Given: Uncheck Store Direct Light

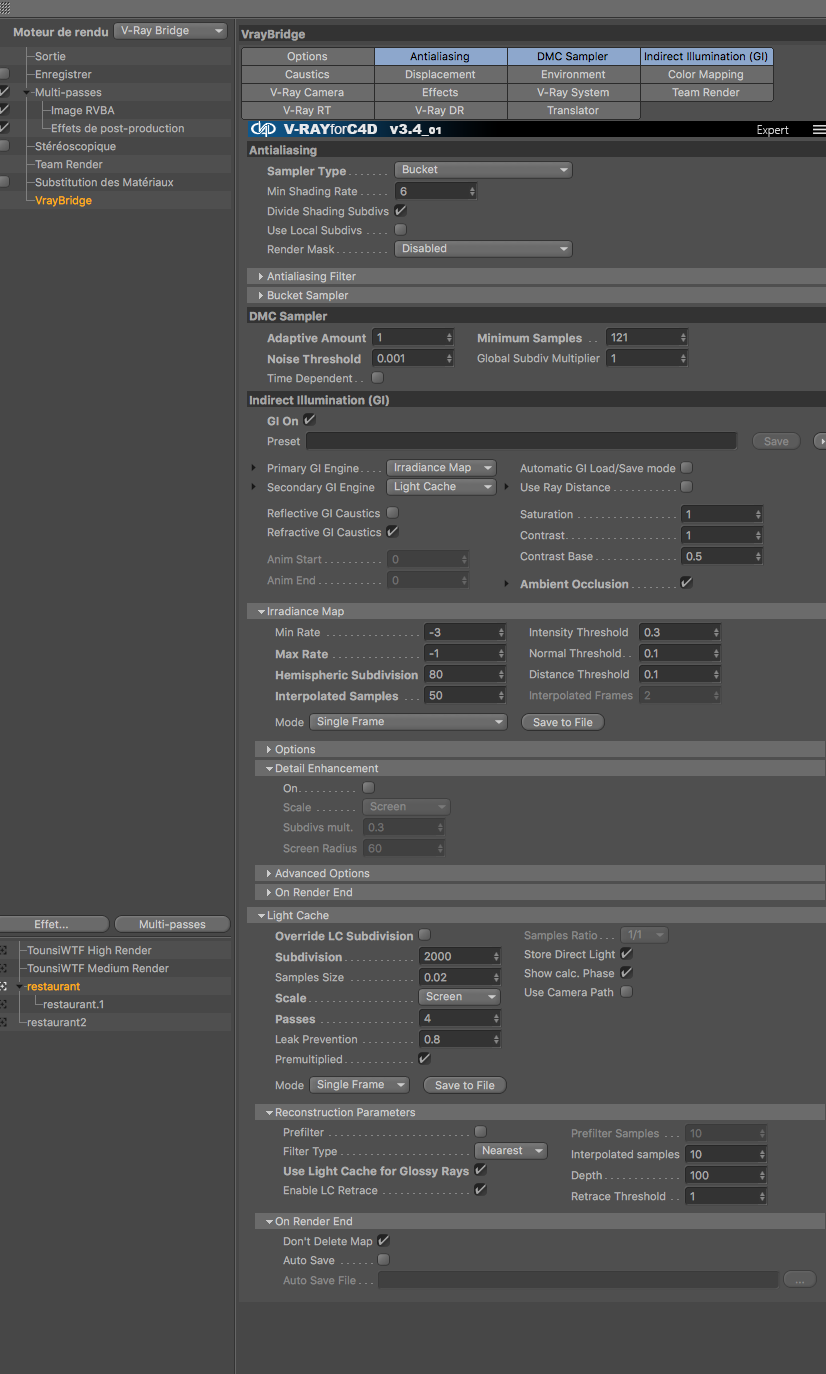Looking at the screenshot, I should pyautogui.click(x=626, y=954).
